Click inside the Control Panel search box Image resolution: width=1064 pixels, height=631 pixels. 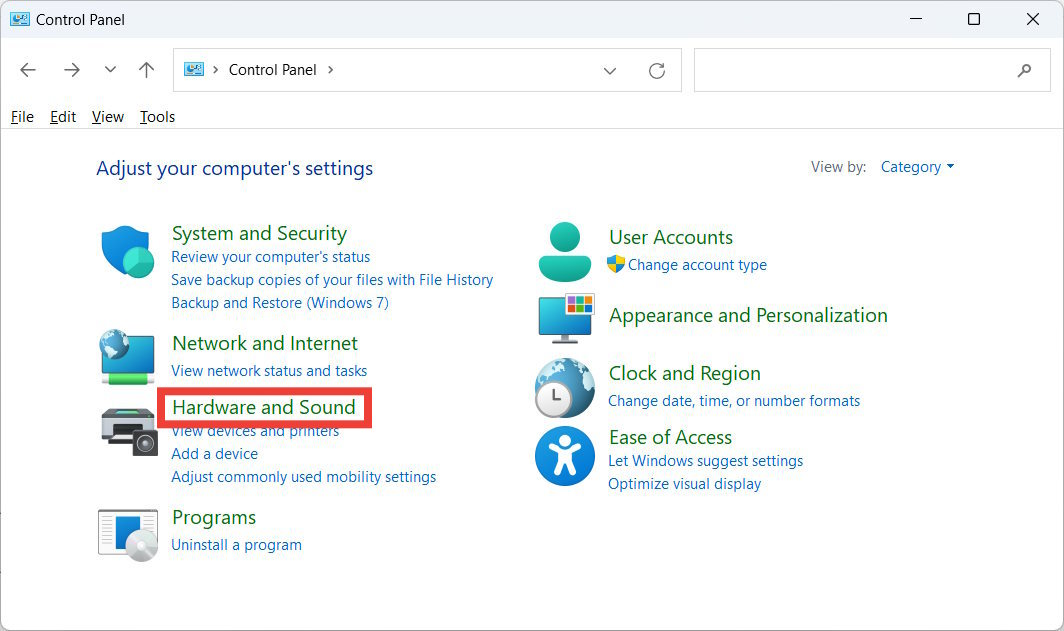pos(850,70)
